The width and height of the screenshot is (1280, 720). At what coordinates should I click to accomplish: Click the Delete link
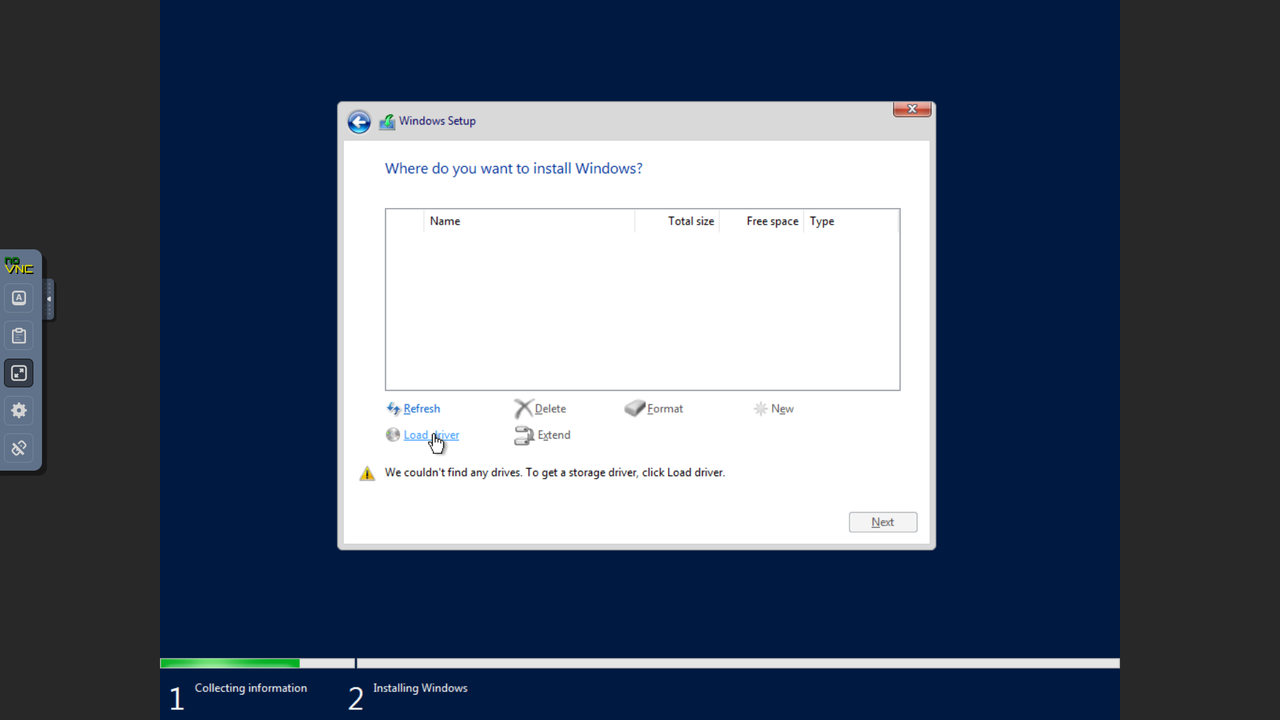[550, 409]
